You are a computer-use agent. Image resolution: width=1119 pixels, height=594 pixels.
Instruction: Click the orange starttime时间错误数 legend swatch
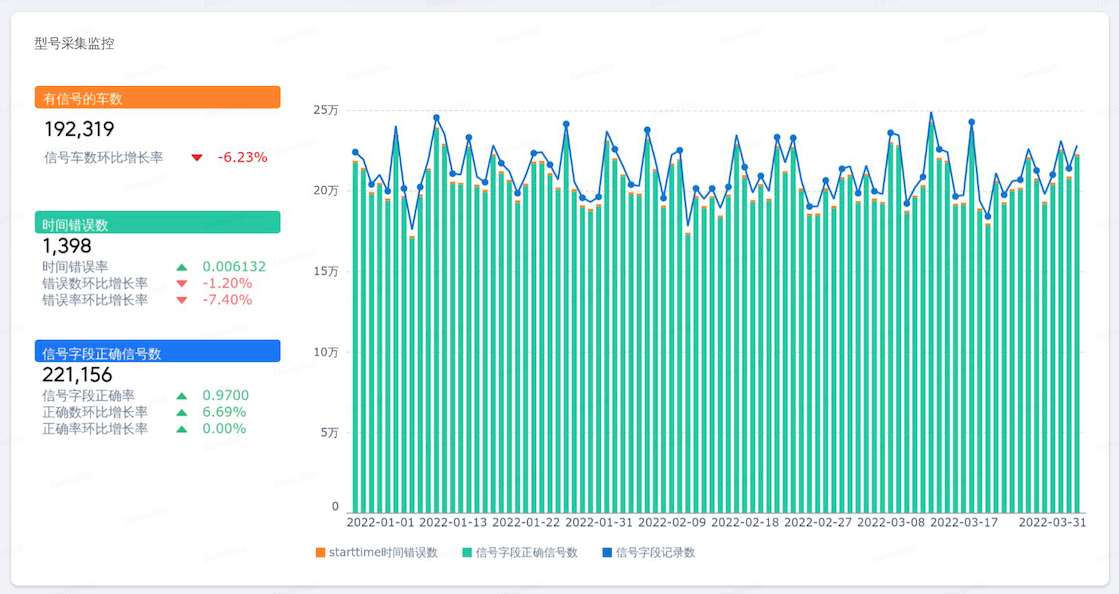click(x=320, y=553)
